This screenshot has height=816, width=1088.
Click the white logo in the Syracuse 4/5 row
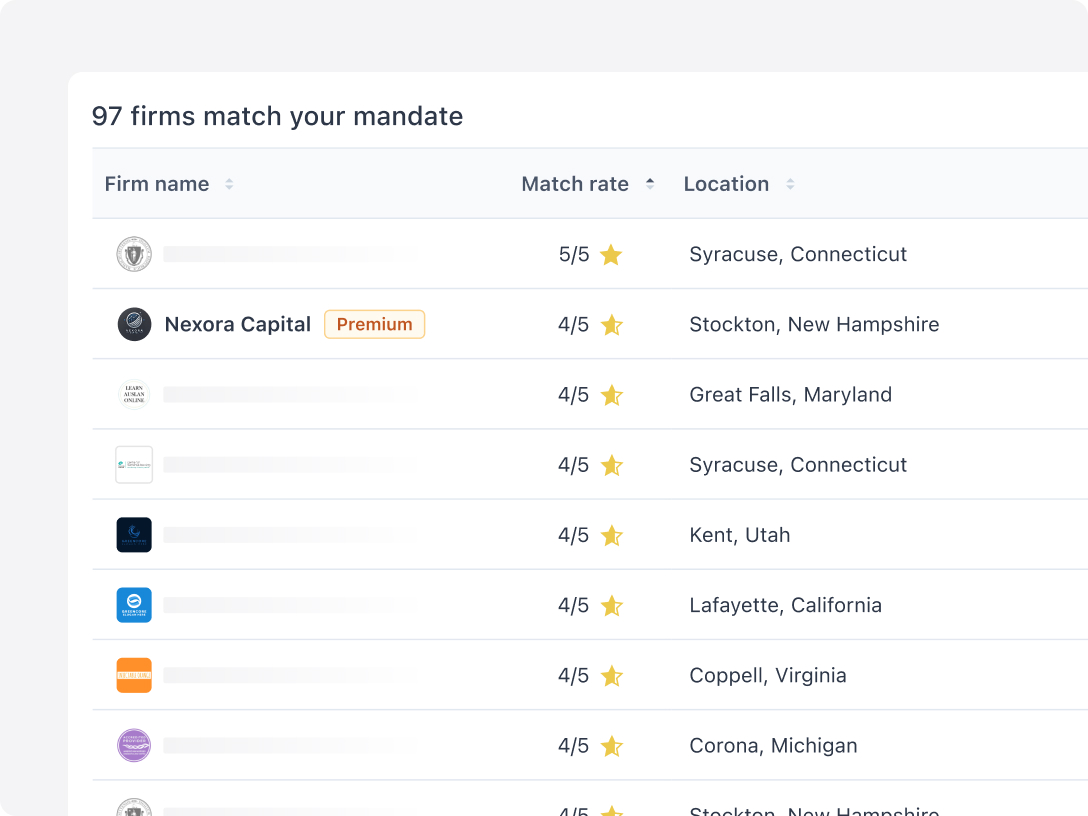click(134, 465)
